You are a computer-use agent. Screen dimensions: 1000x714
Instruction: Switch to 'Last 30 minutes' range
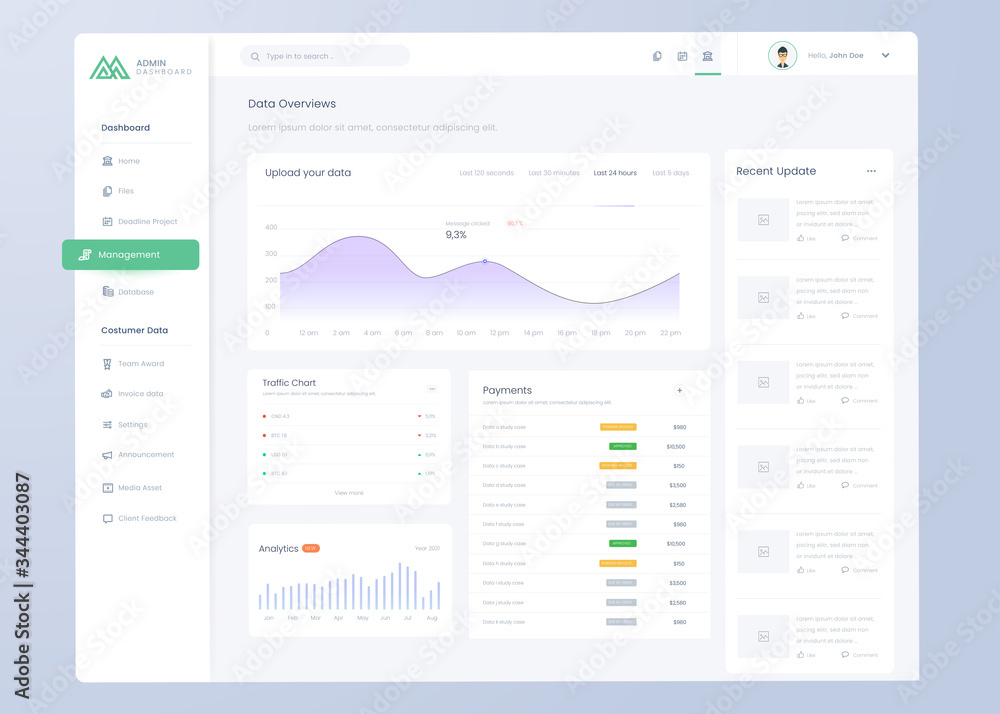[x=554, y=173]
